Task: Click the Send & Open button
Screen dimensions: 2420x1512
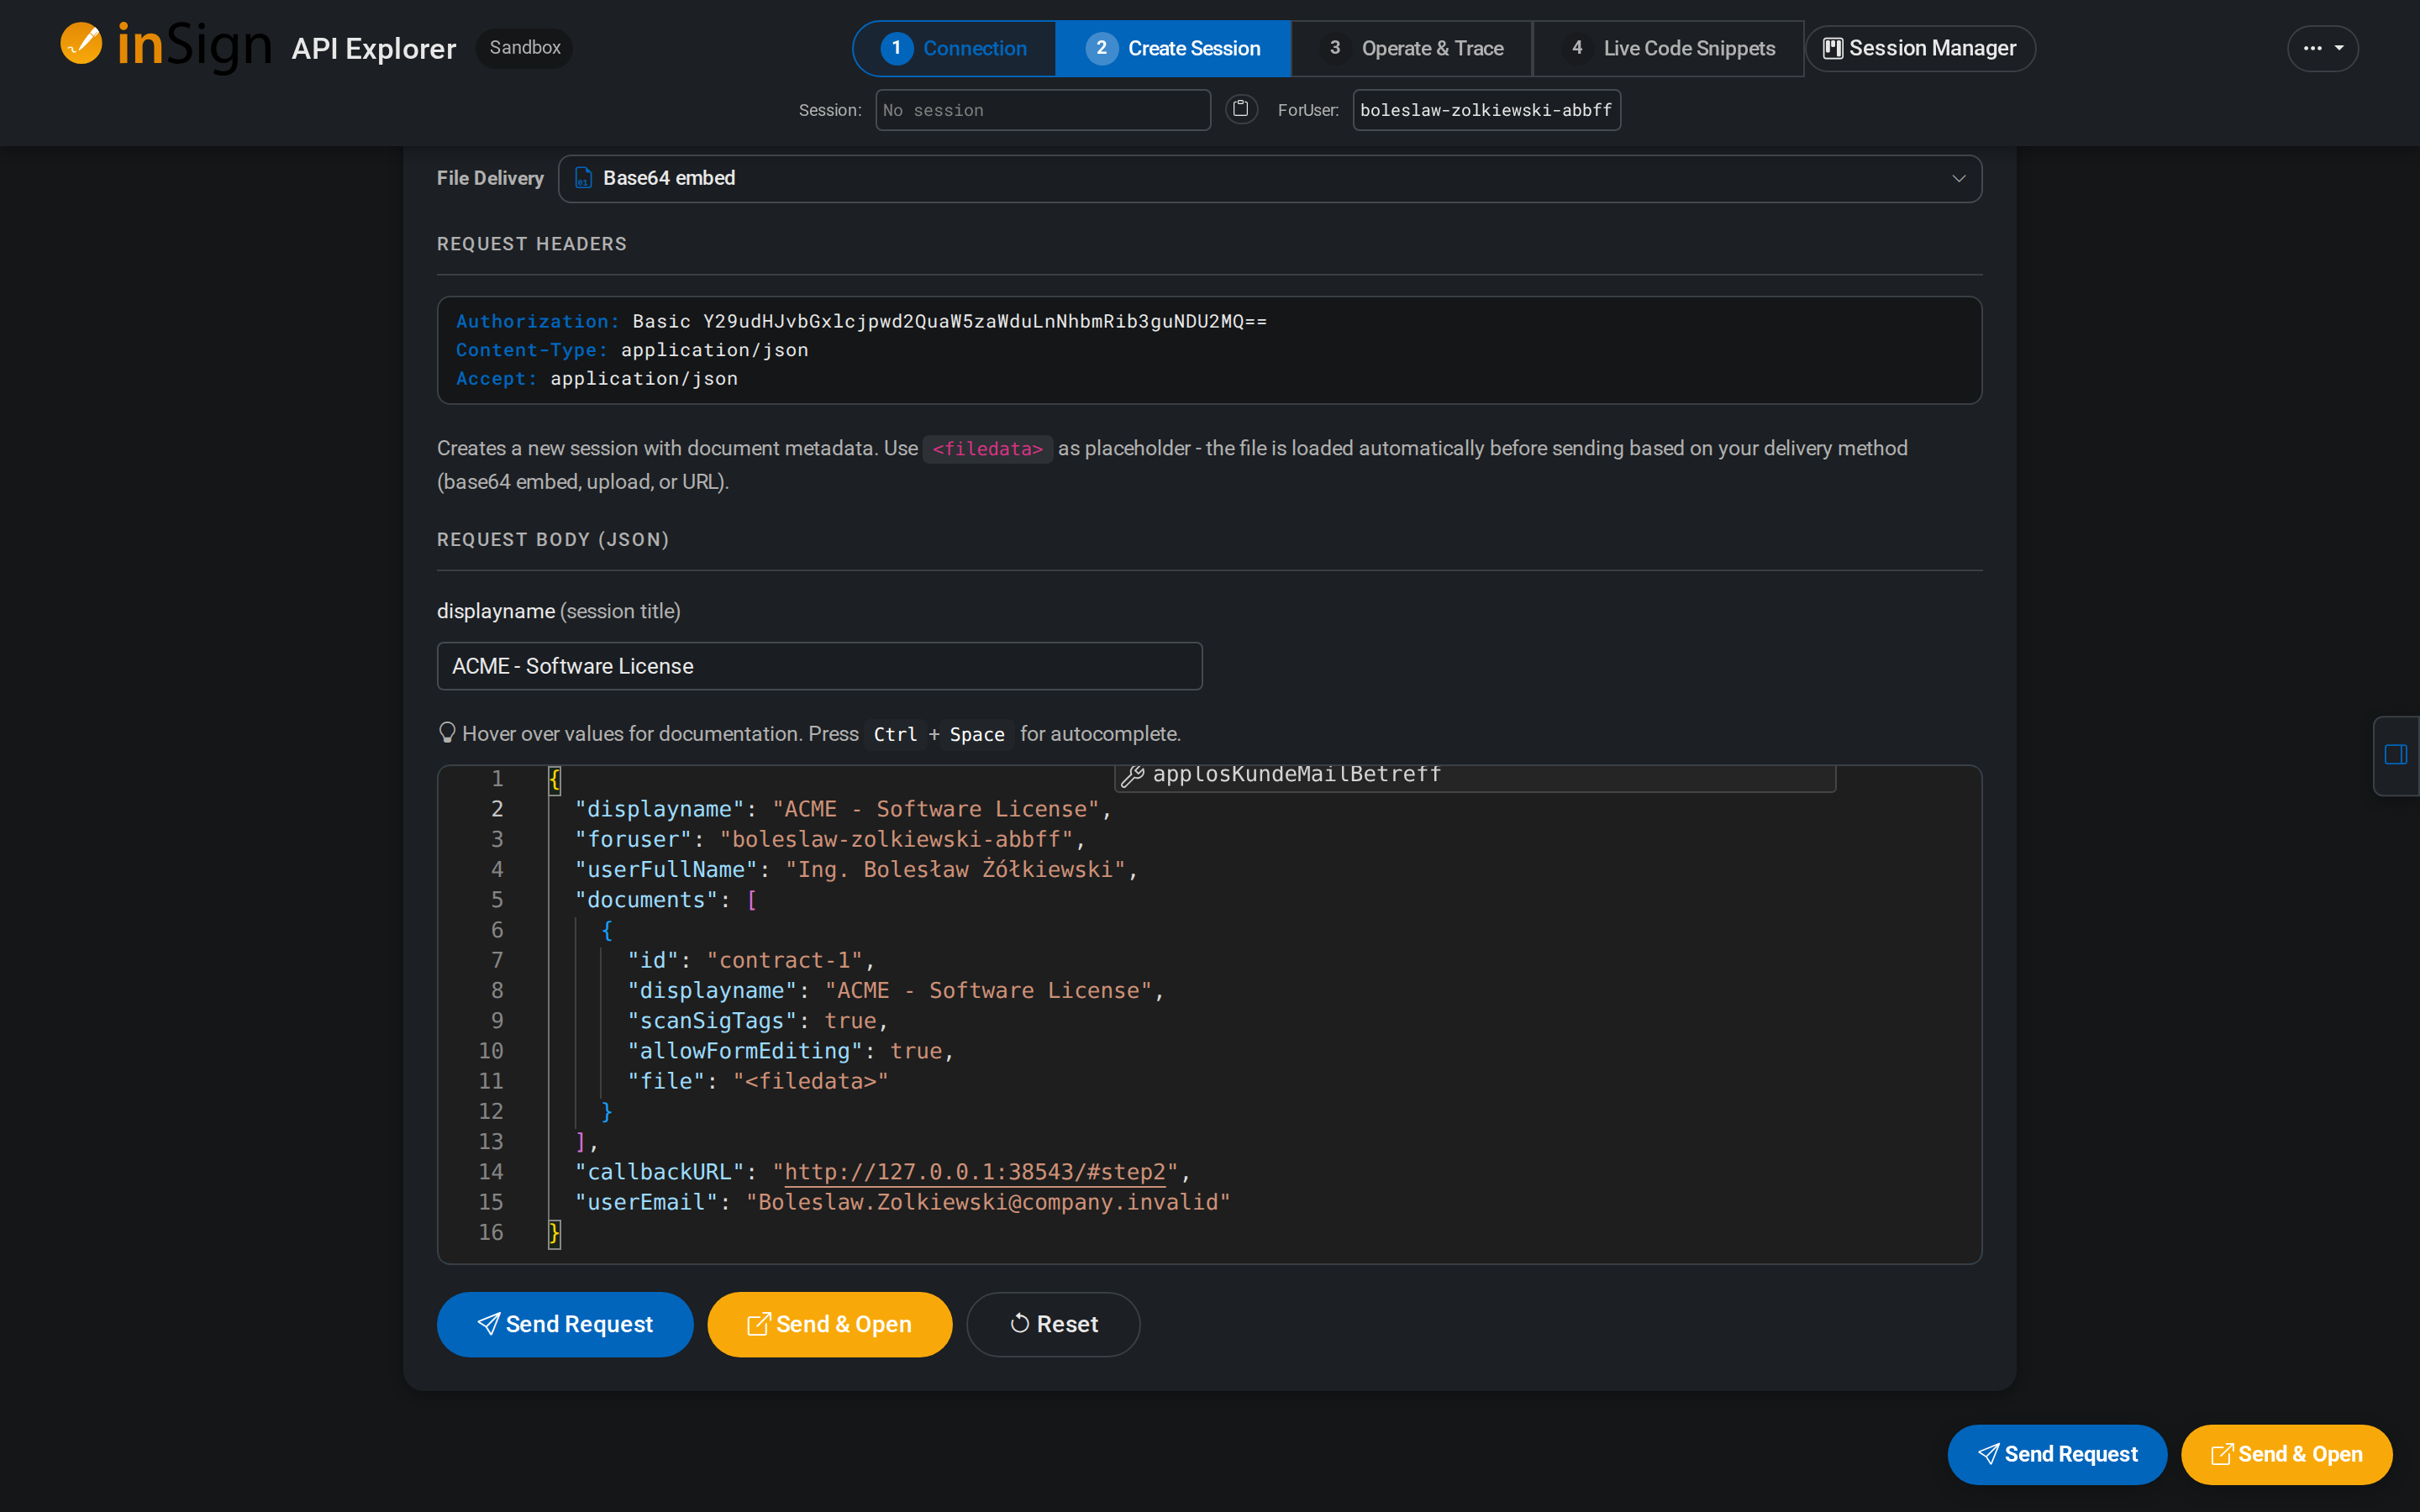Action: [829, 1323]
